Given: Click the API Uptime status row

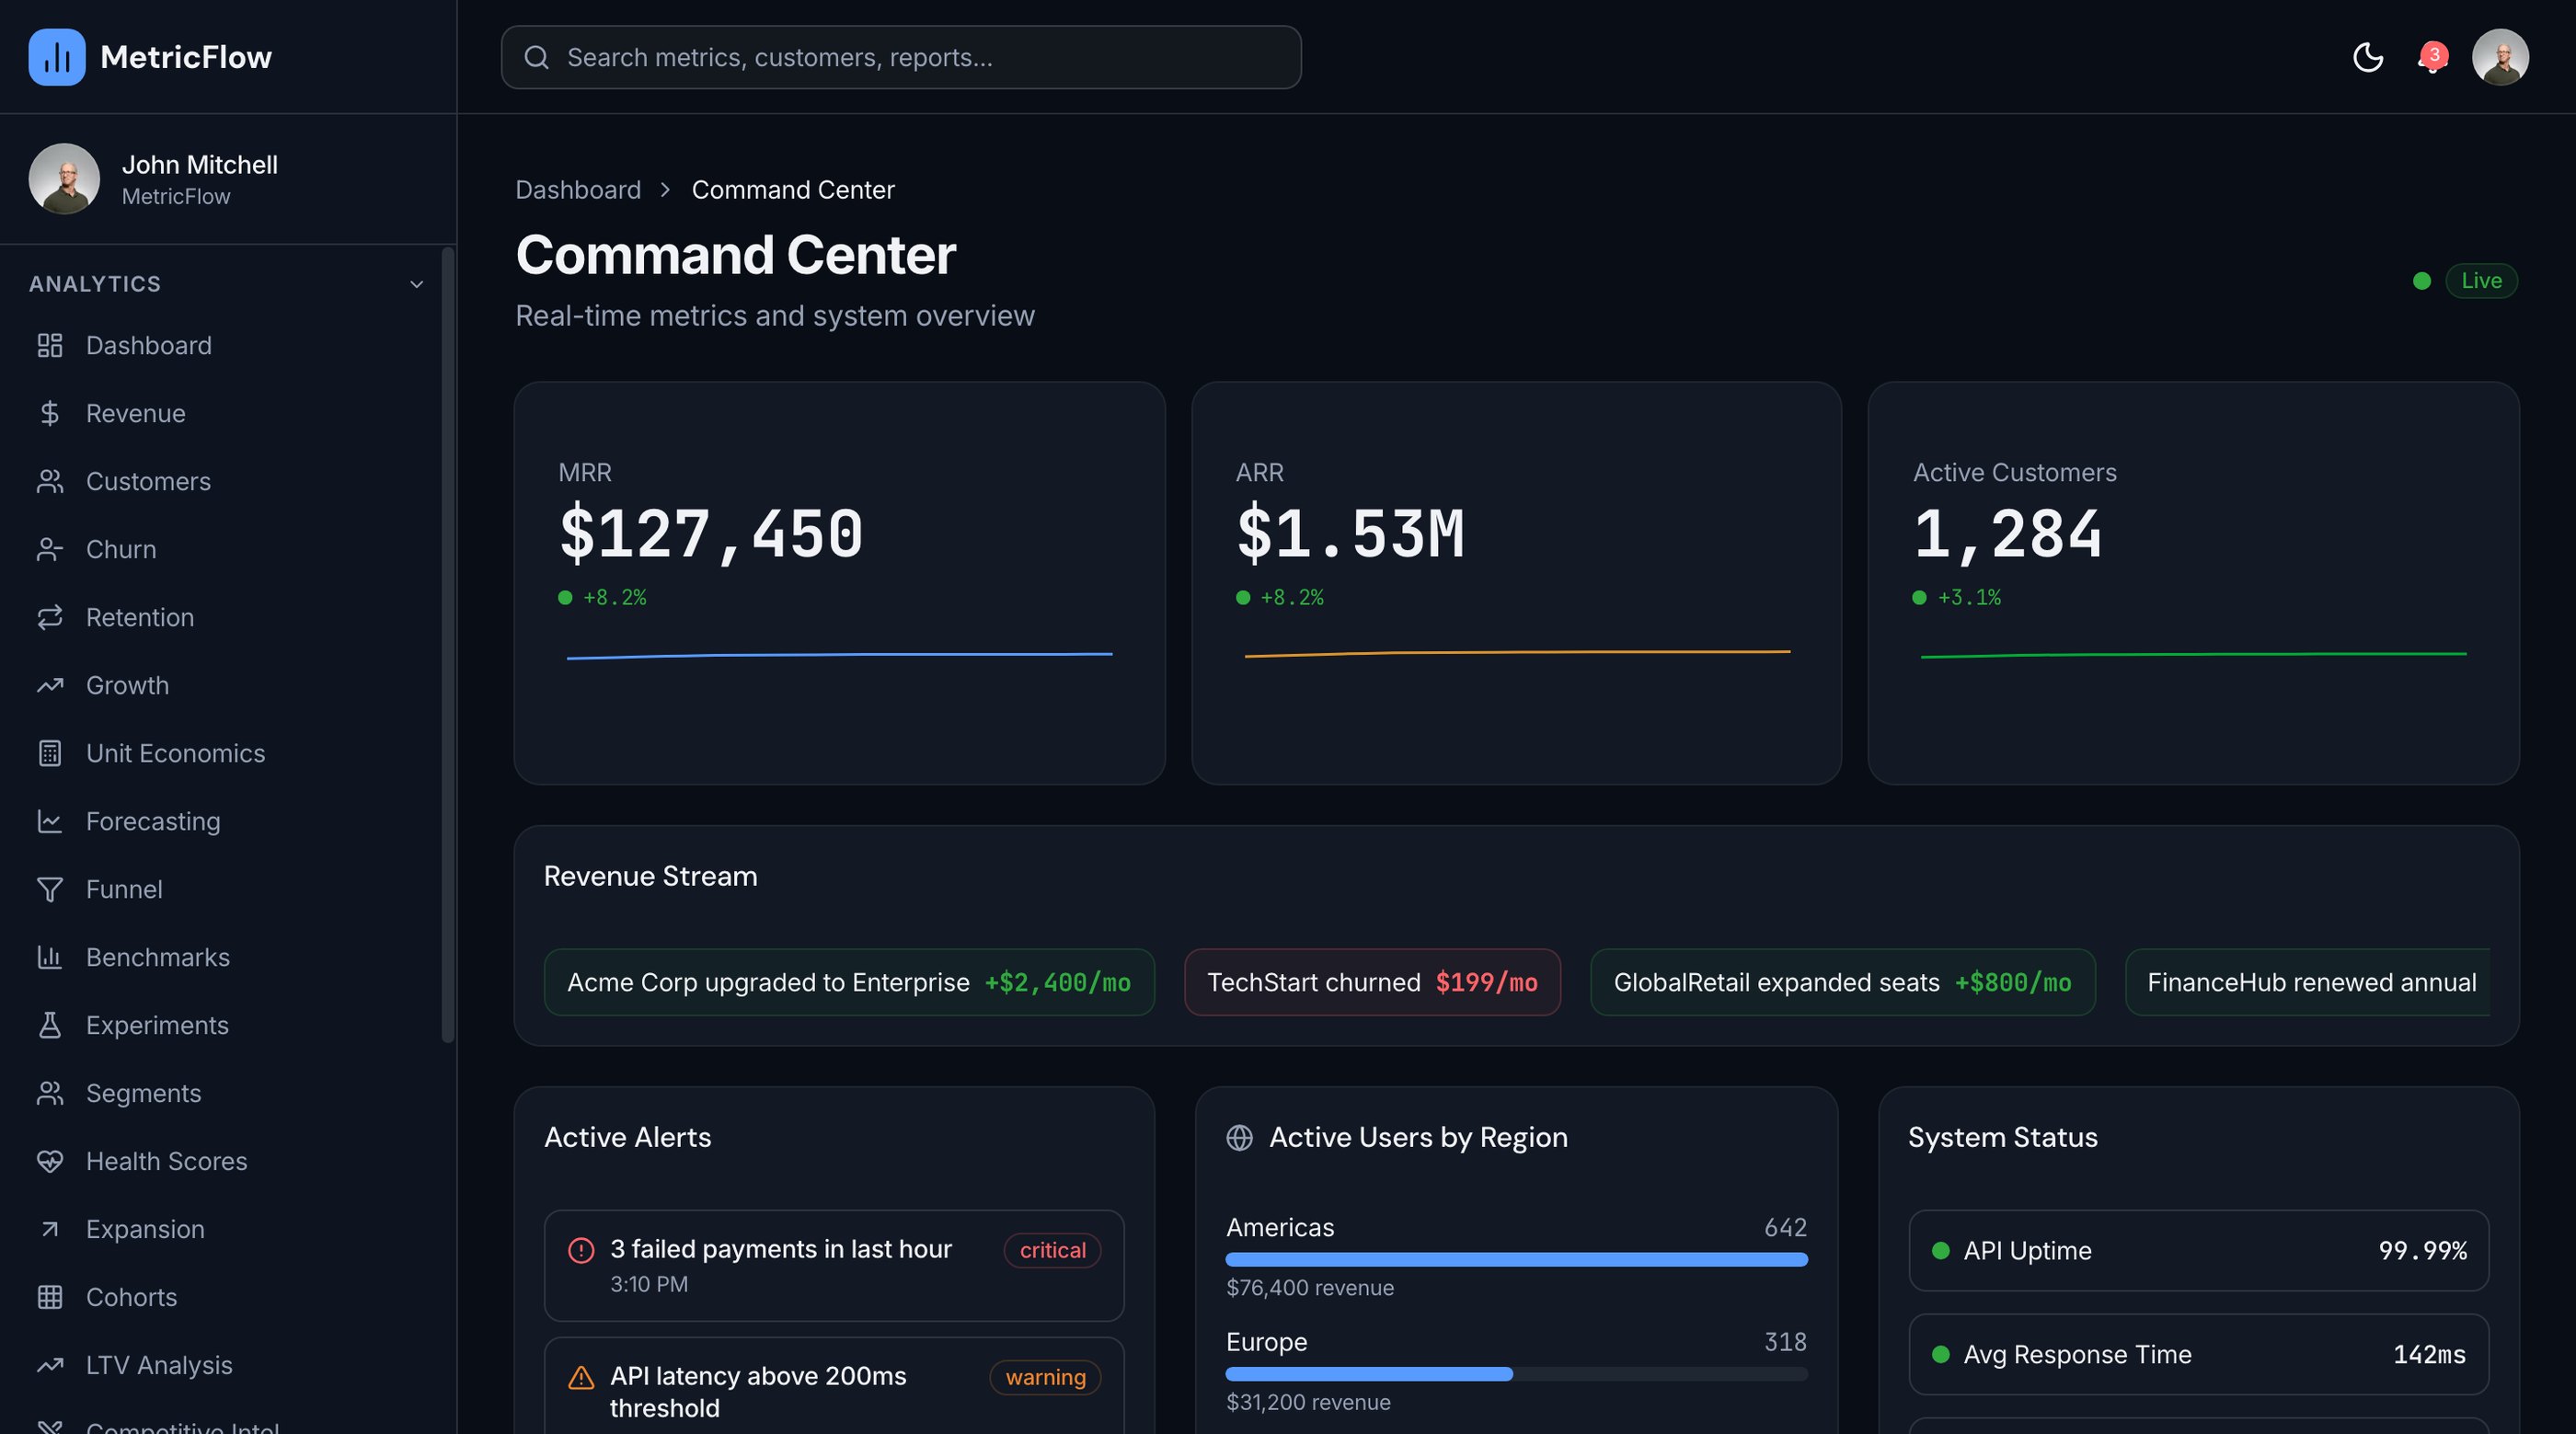Looking at the screenshot, I should 2198,1251.
